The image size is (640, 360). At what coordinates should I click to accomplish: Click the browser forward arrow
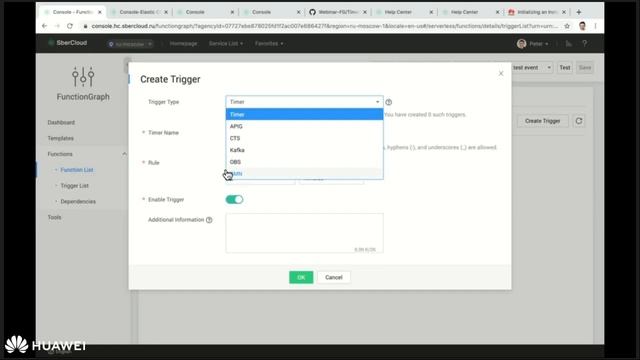[x=57, y=26]
